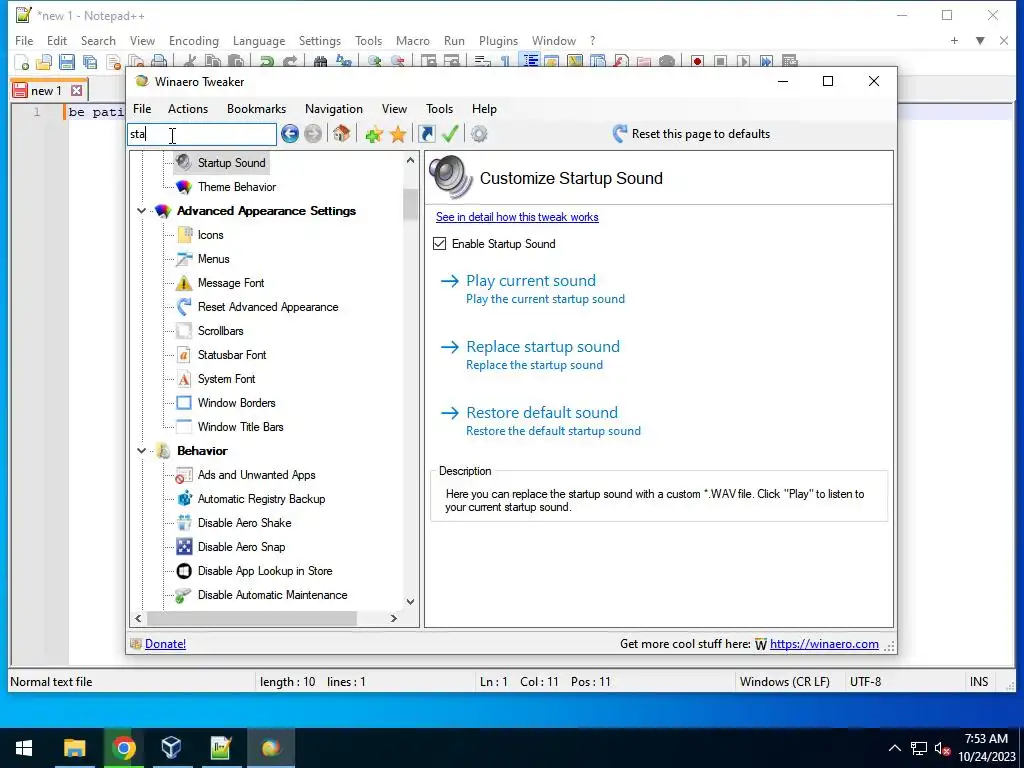Click Notepad++ Open file toolbar icon
Screen dimensions: 1024x768
point(44,62)
